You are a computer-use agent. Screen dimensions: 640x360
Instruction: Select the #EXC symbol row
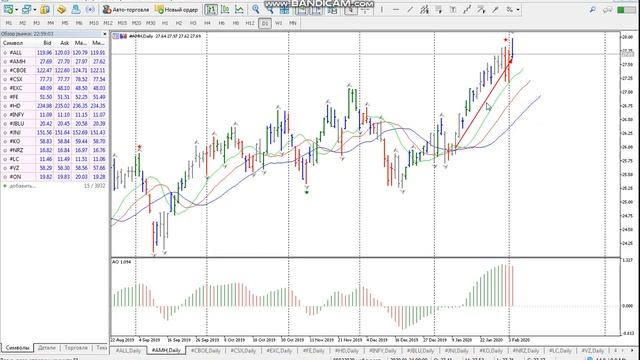click(x=54, y=88)
